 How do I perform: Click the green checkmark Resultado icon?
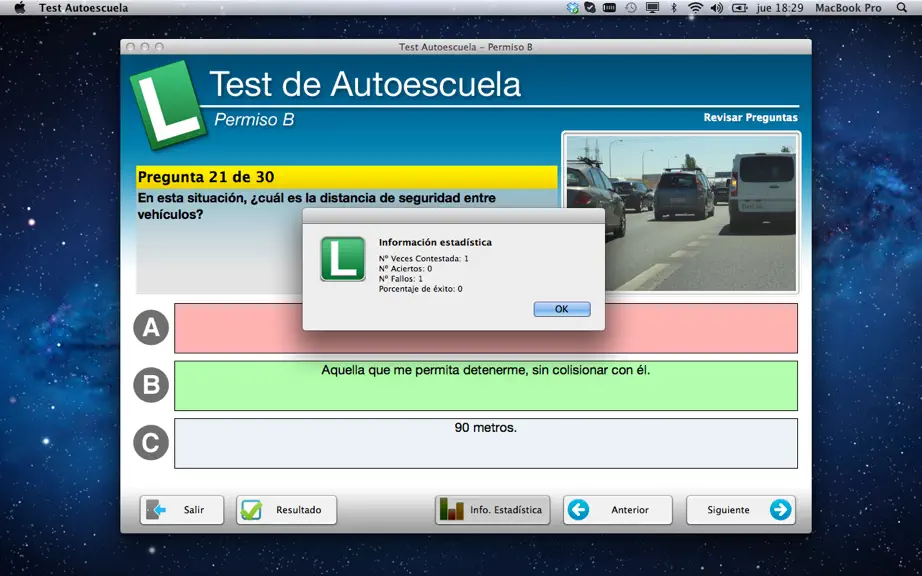coord(252,510)
